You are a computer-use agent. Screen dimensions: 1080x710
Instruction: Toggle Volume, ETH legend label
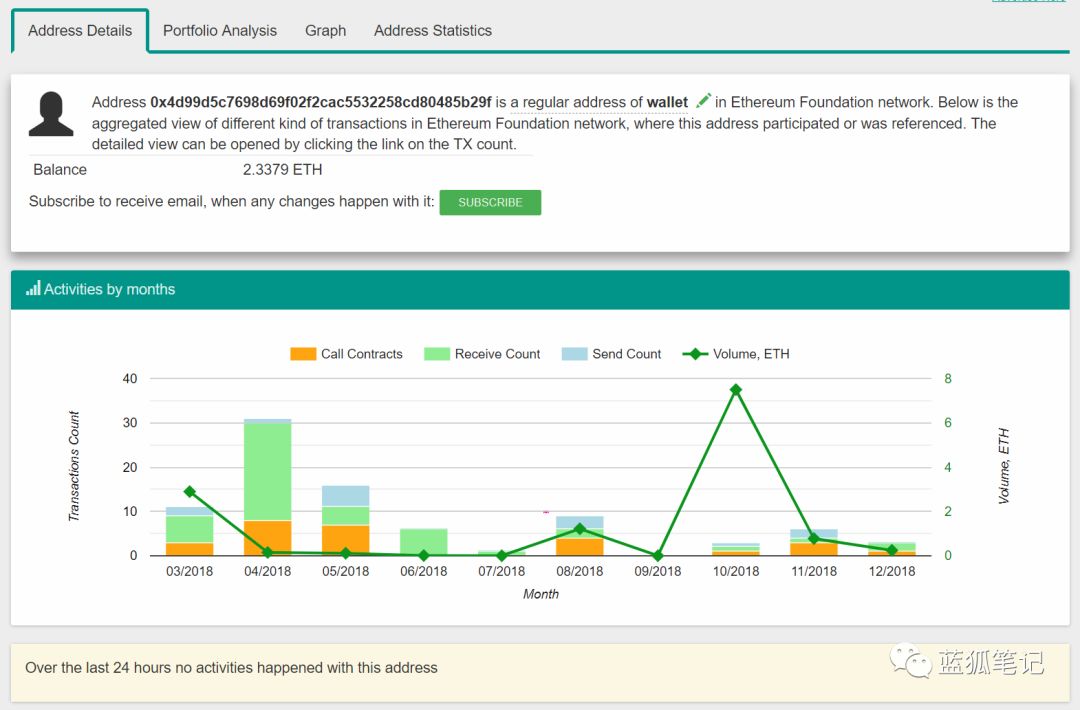point(751,354)
